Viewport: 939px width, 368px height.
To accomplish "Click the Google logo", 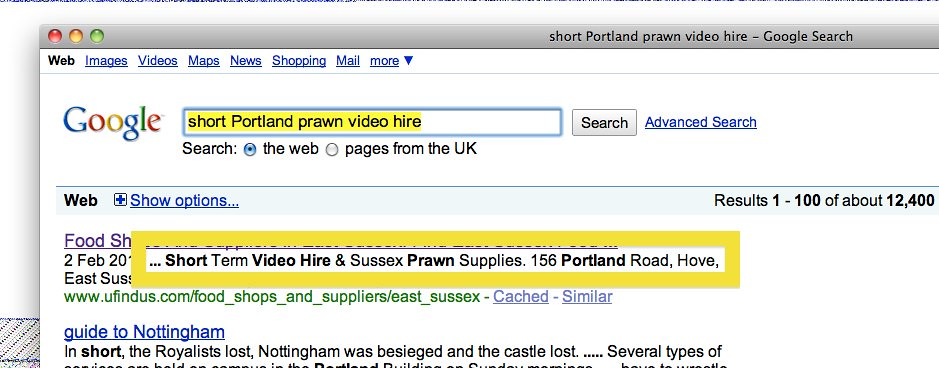I will [x=113, y=123].
